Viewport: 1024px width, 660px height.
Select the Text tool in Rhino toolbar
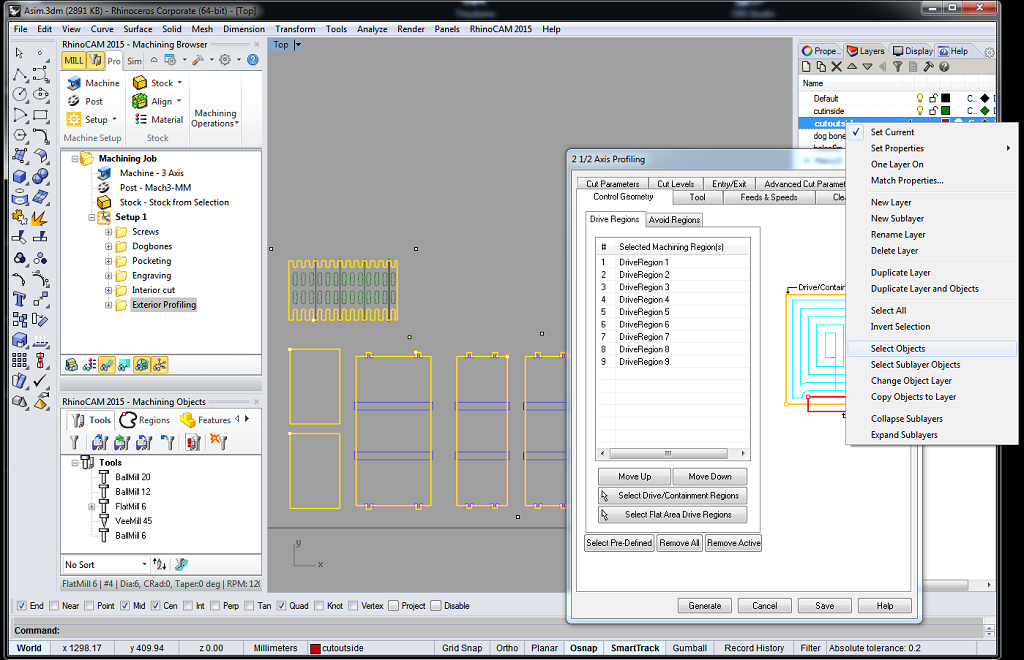pyautogui.click(x=20, y=299)
